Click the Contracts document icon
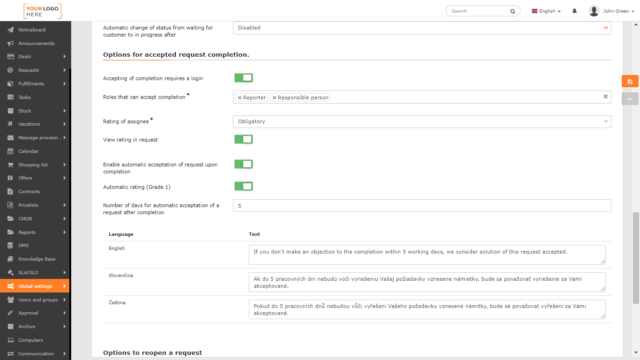Screen dimensions: 640x360 click(x=11, y=191)
